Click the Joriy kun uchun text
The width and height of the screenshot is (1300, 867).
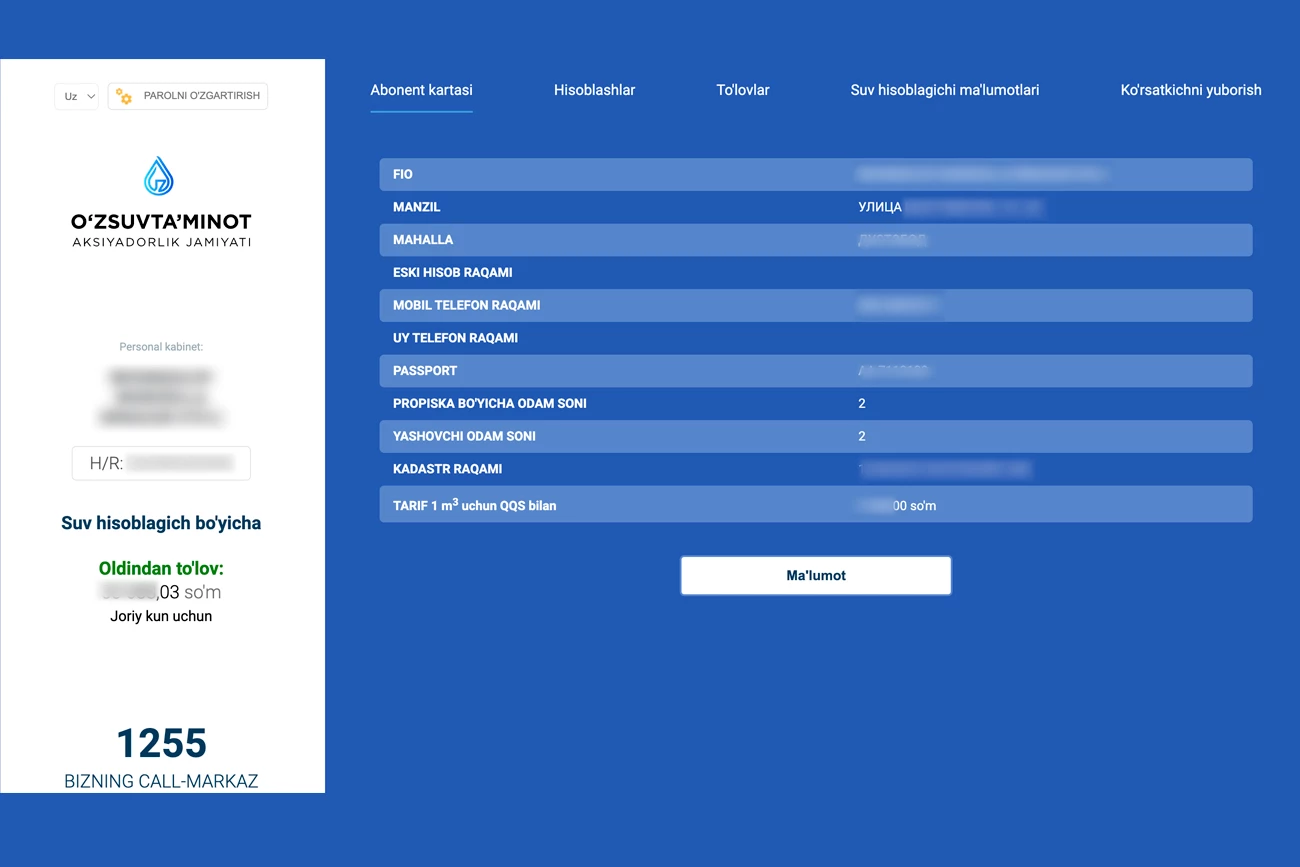[161, 616]
